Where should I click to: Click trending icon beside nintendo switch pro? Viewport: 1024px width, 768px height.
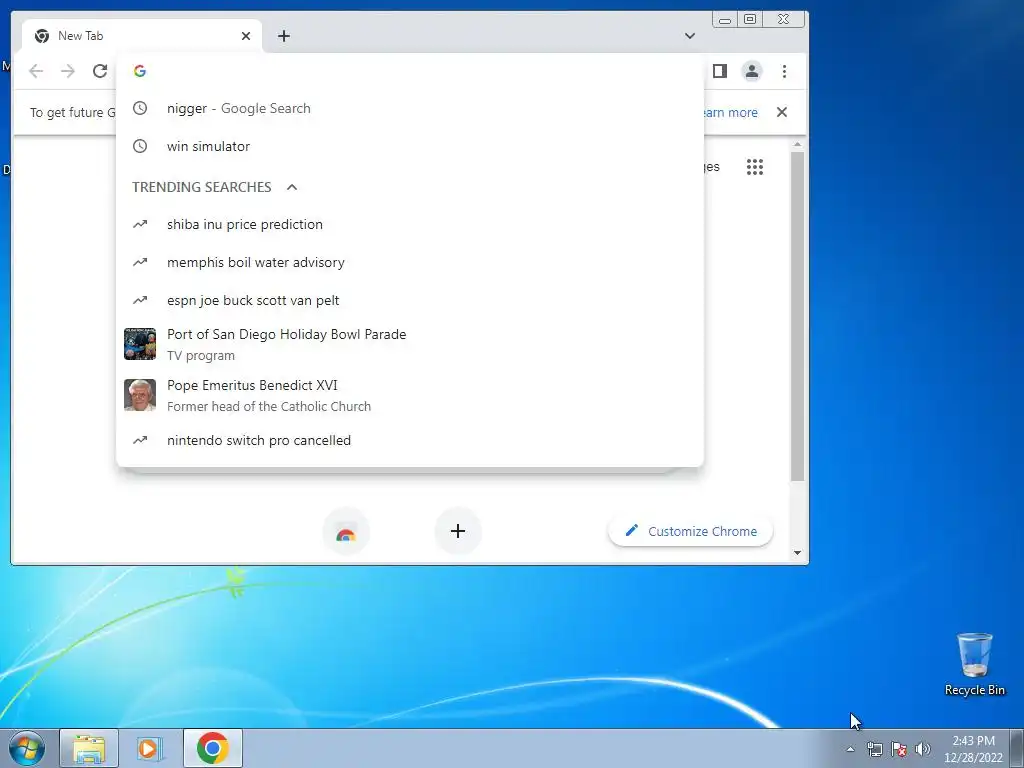click(140, 440)
